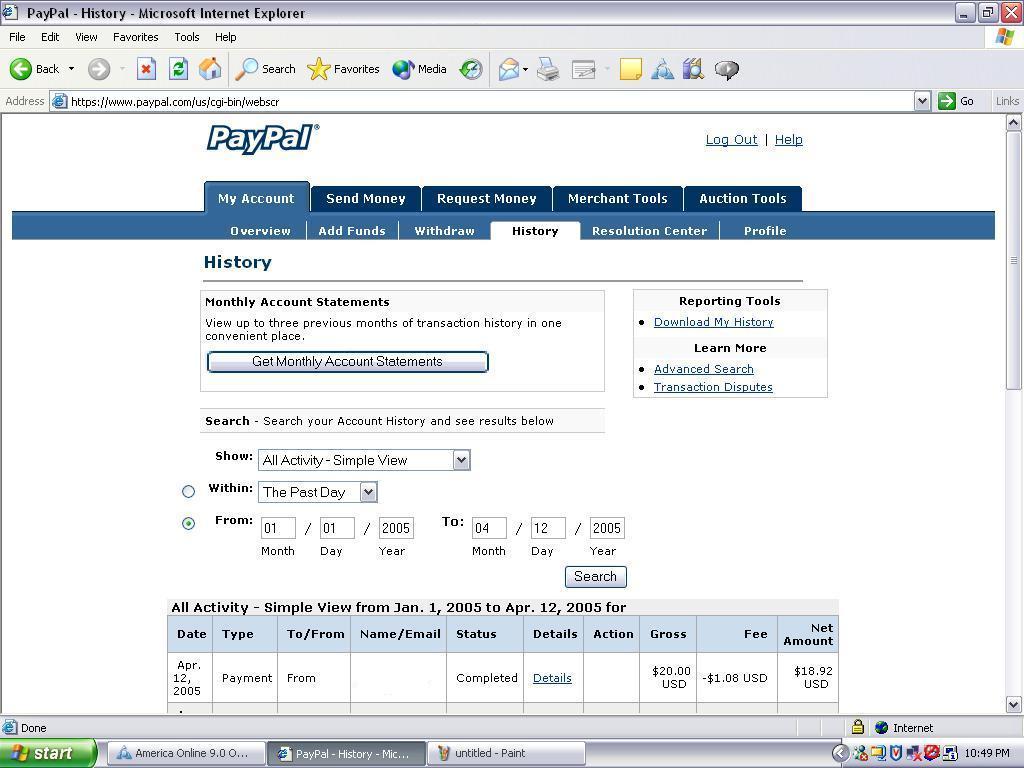This screenshot has width=1024, height=768.
Task: Open the Tools menu
Action: coord(187,37)
